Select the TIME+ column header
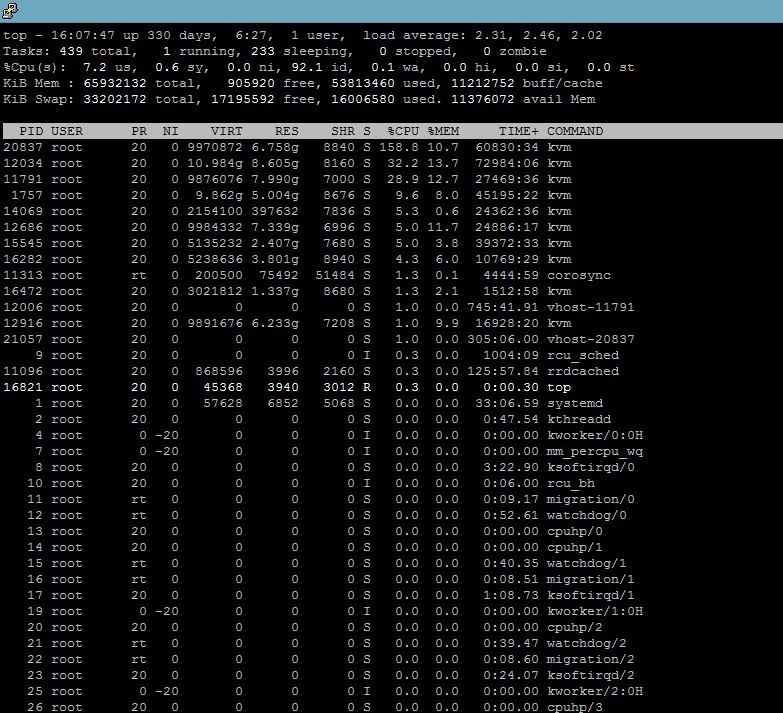Screen dimensions: 783x713 click(518, 131)
